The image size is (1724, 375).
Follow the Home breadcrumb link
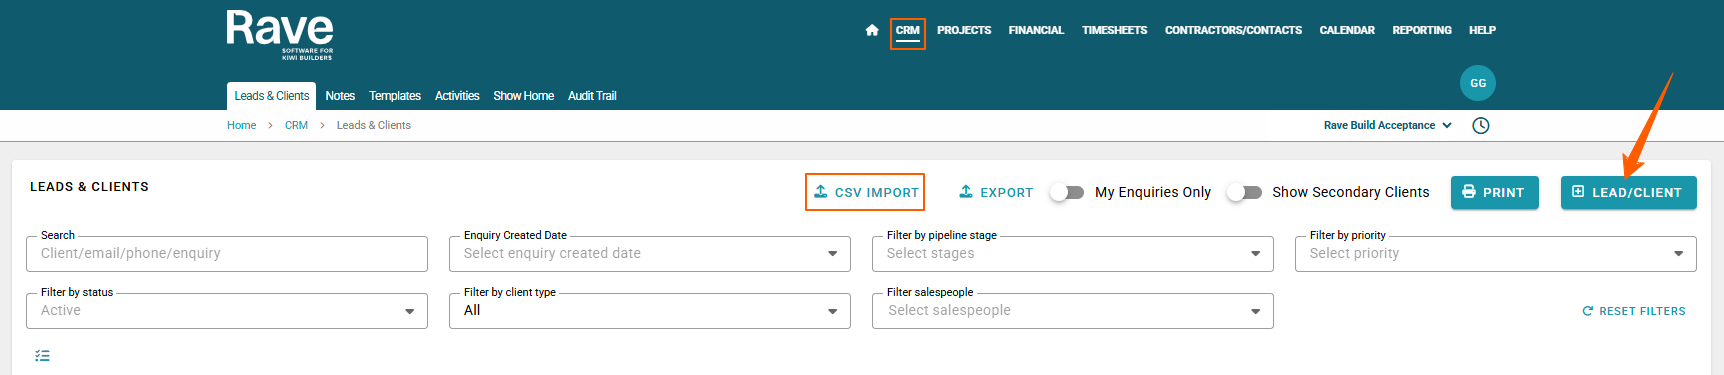(241, 125)
